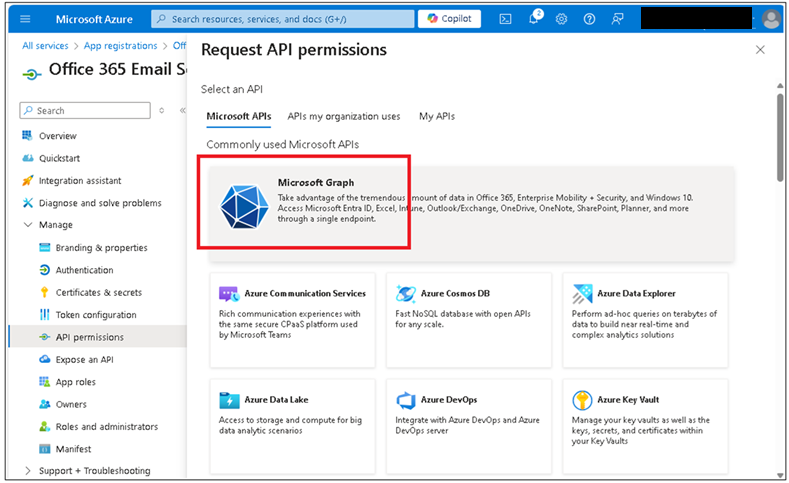Select the Azure Cosmos DB tile

coord(468,320)
